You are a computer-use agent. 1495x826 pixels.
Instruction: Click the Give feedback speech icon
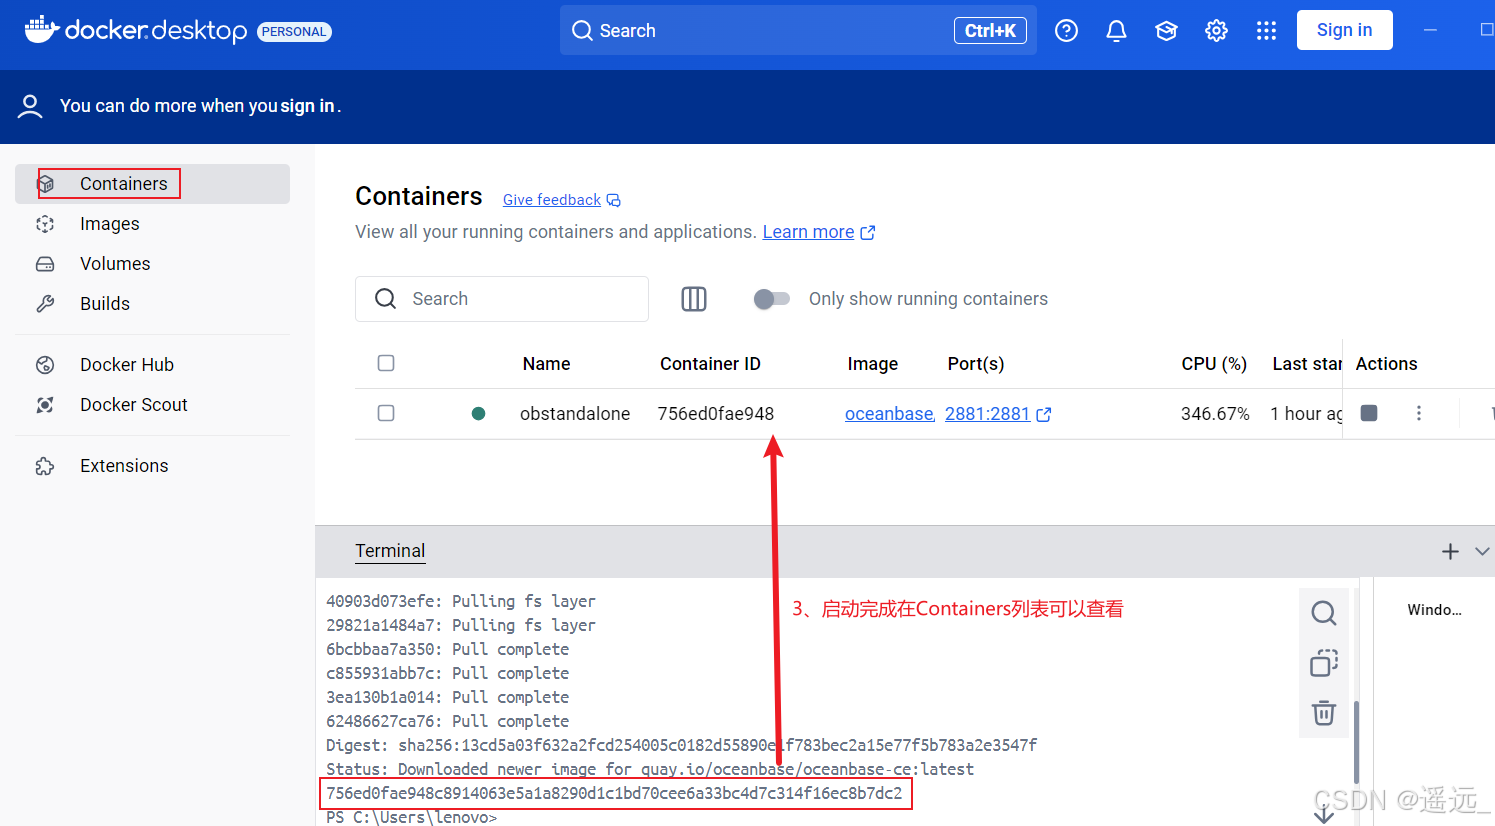coord(614,200)
